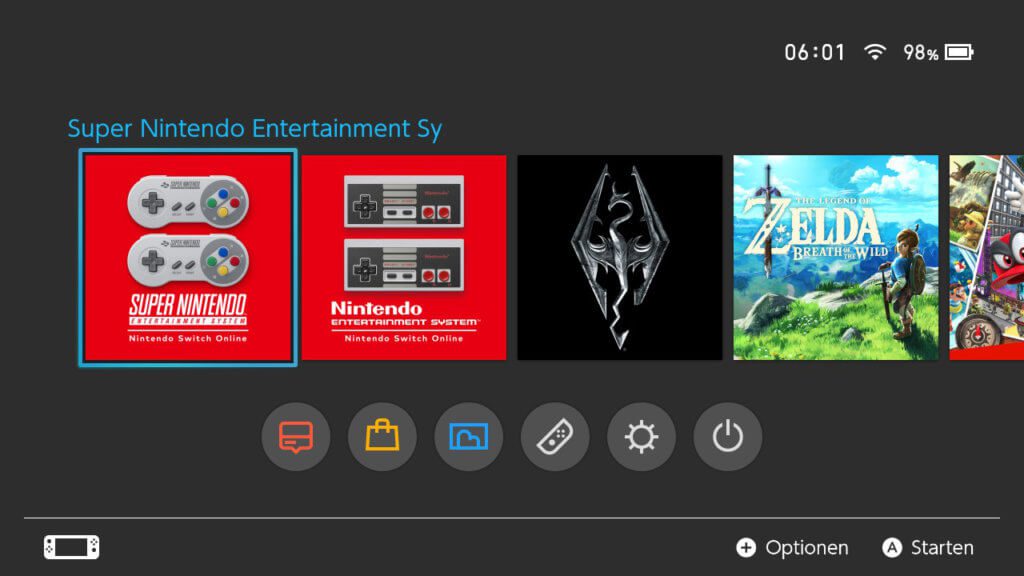The height and width of the screenshot is (576, 1024).
Task: Open the Album icon
Action: point(468,436)
